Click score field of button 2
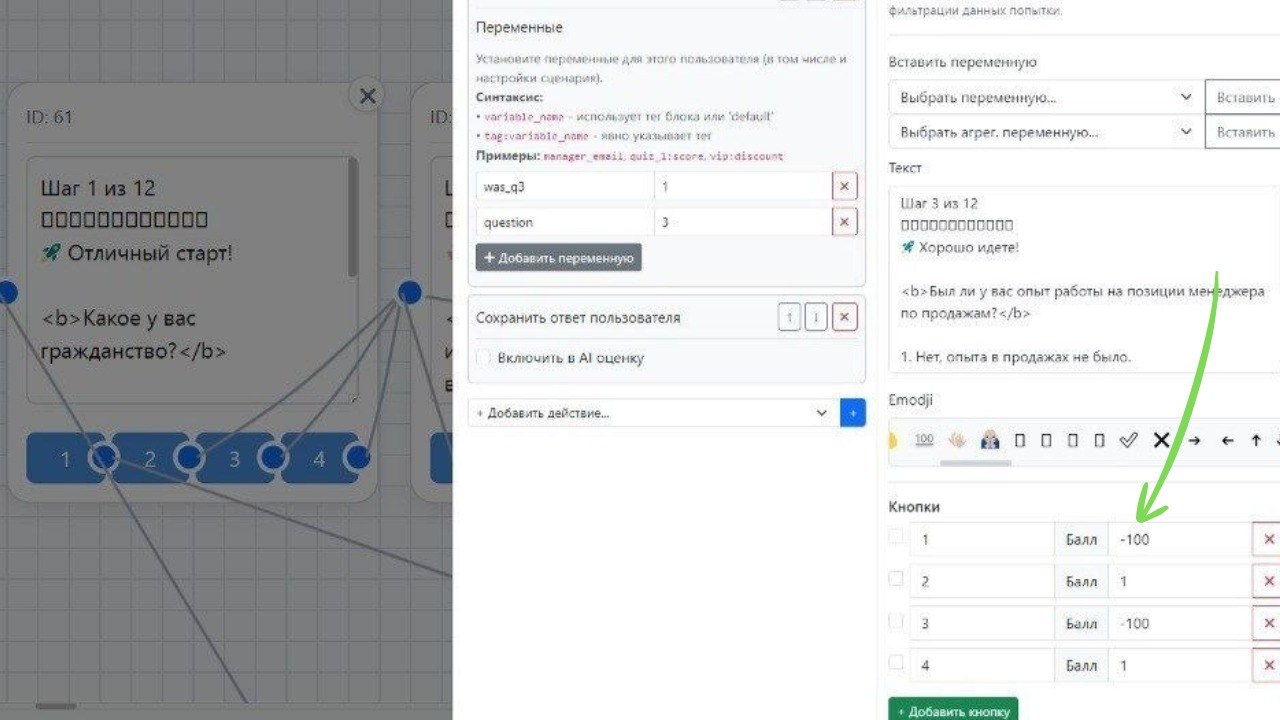1280x720 pixels. click(1179, 581)
